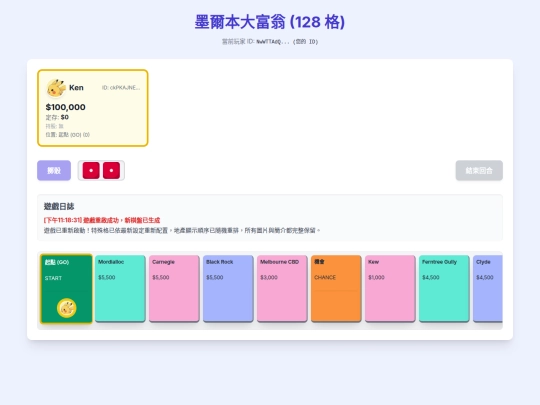Image resolution: width=540 pixels, height=405 pixels.
Task: Click Ken's $100,000 balance
Action: [65, 107]
